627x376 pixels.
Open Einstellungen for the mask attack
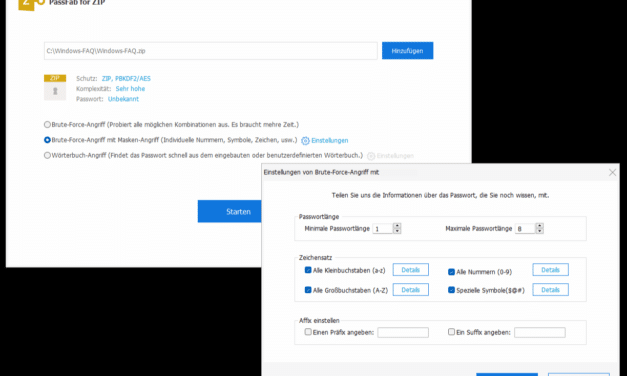tap(329, 140)
